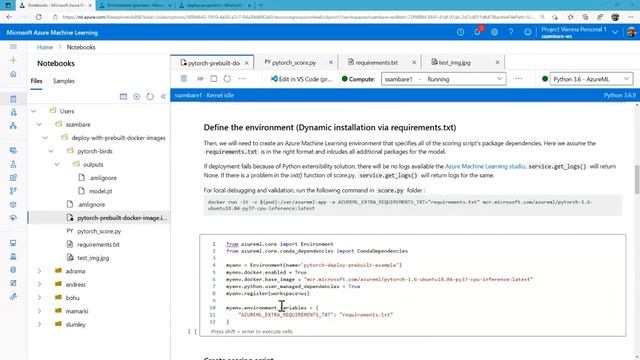Image resolution: width=640 pixels, height=360 pixels.
Task: Select the requirements.txt editor tab
Action: pos(376,62)
